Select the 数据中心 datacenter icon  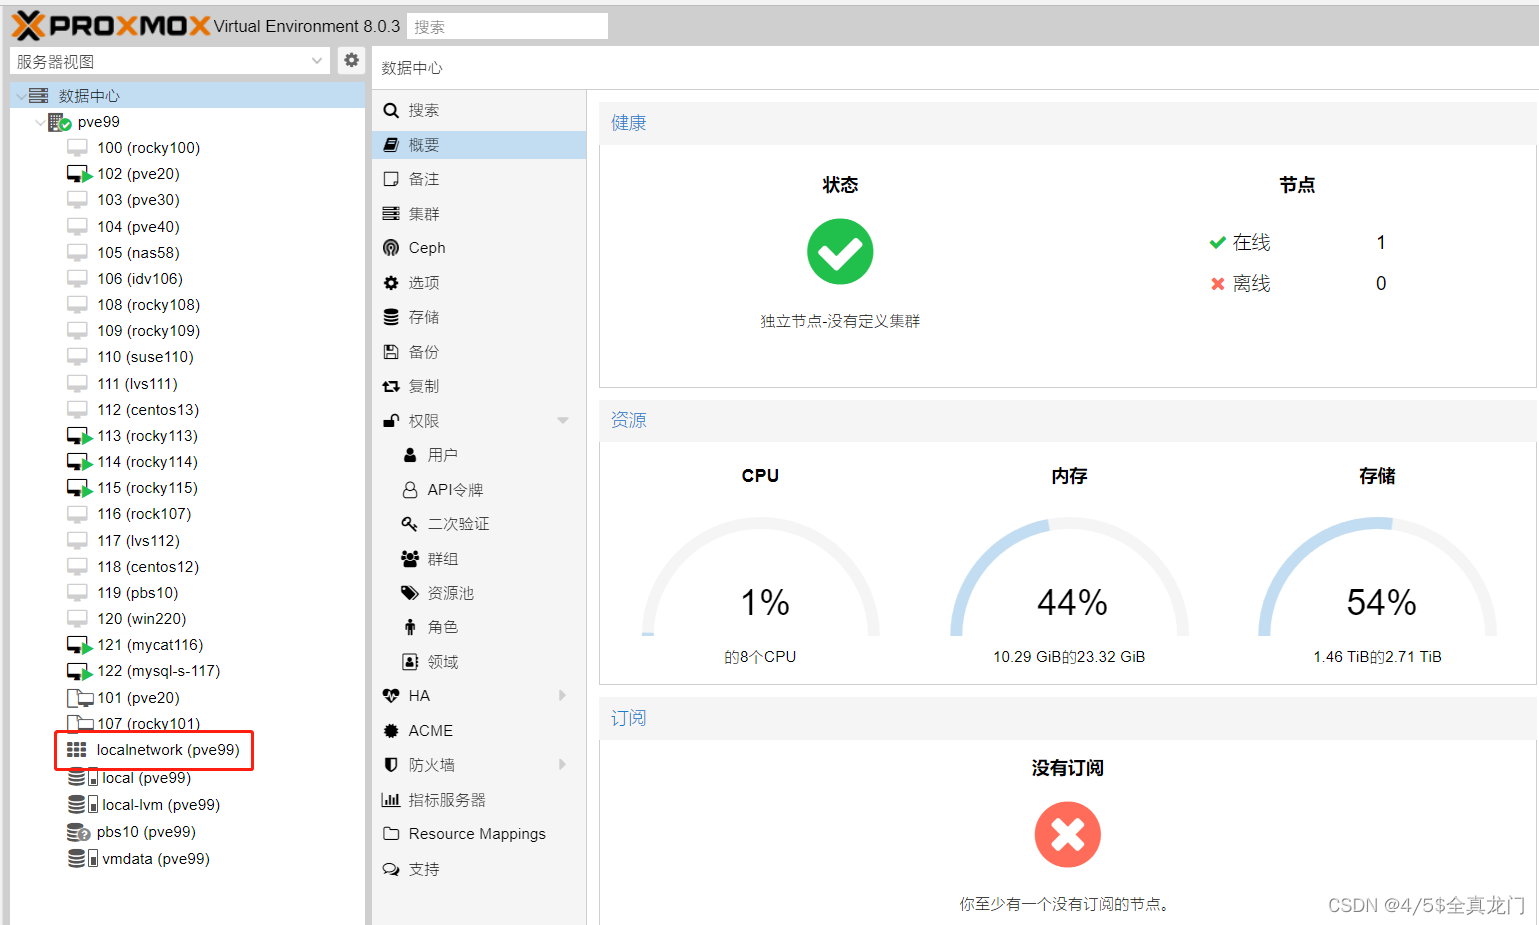[x=38, y=96]
